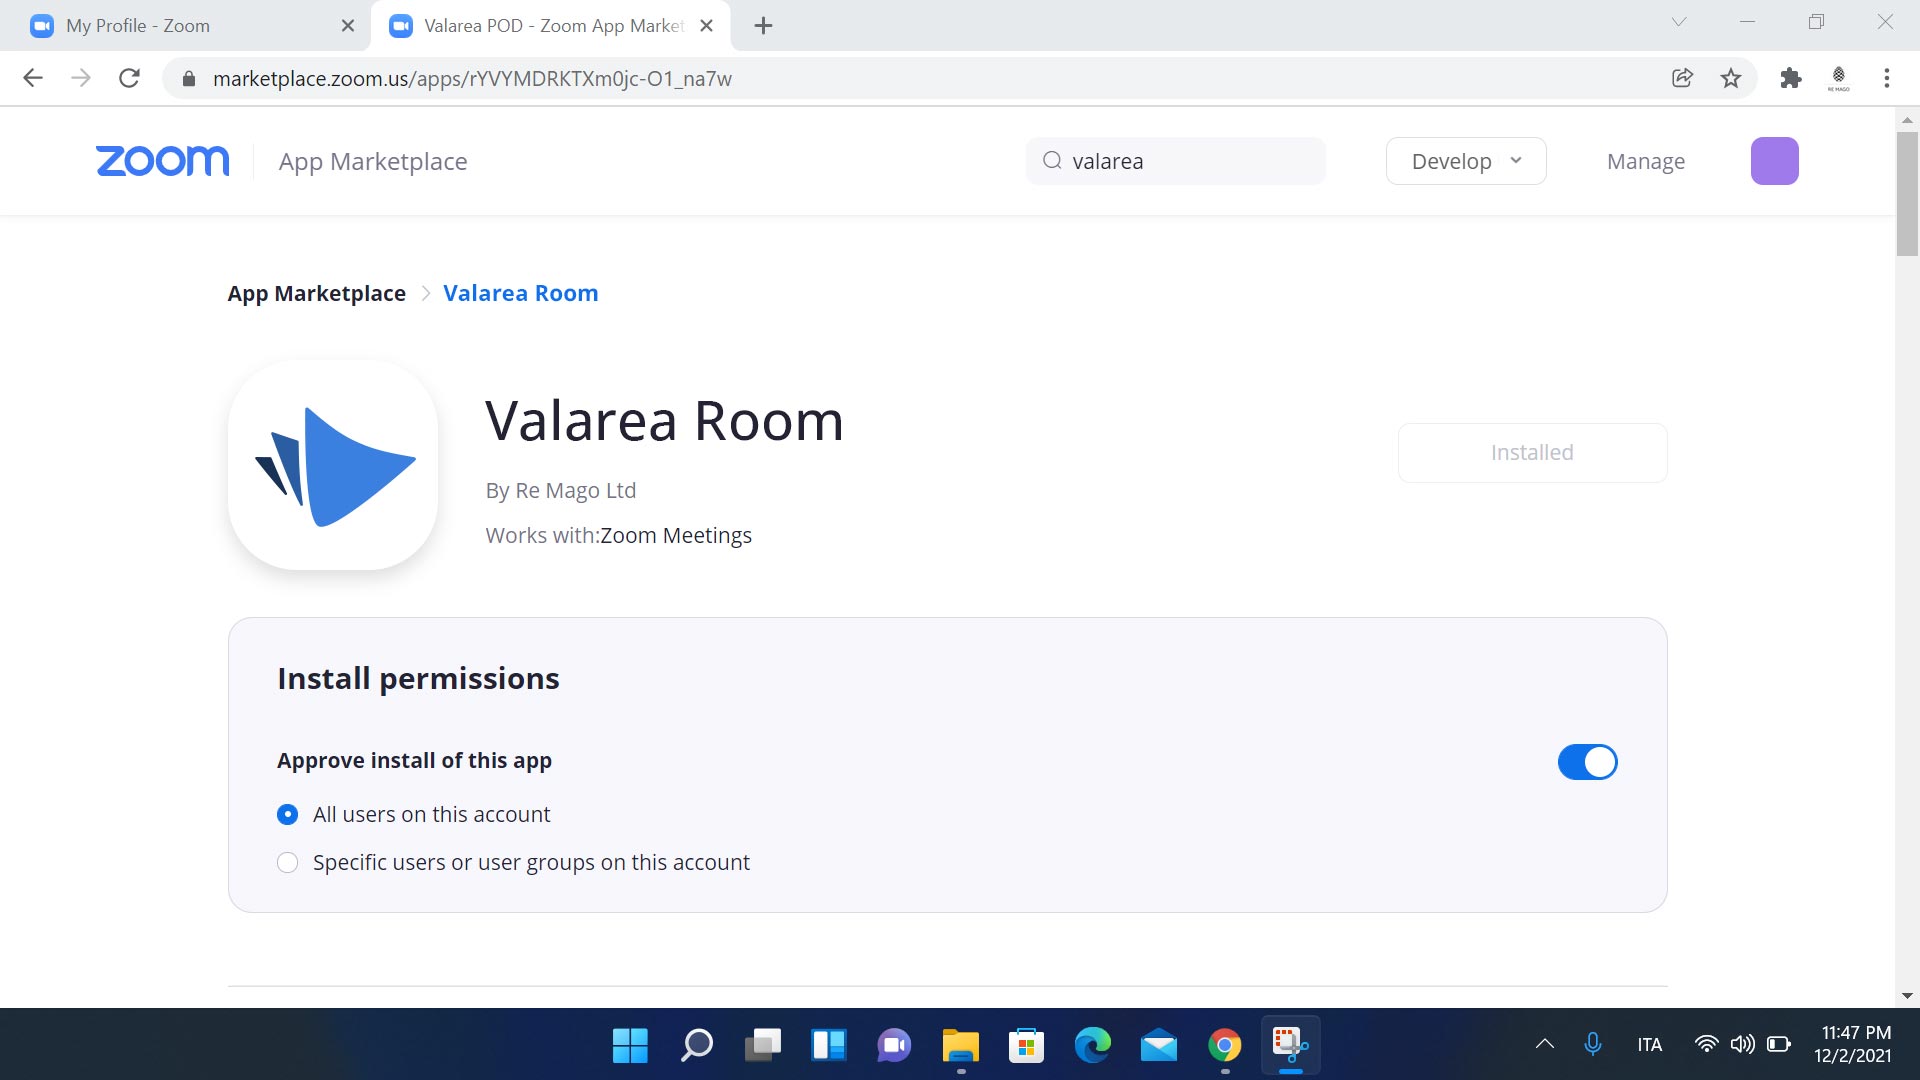Click scrollbar up arrow
The image size is (1920, 1080).
point(1907,120)
